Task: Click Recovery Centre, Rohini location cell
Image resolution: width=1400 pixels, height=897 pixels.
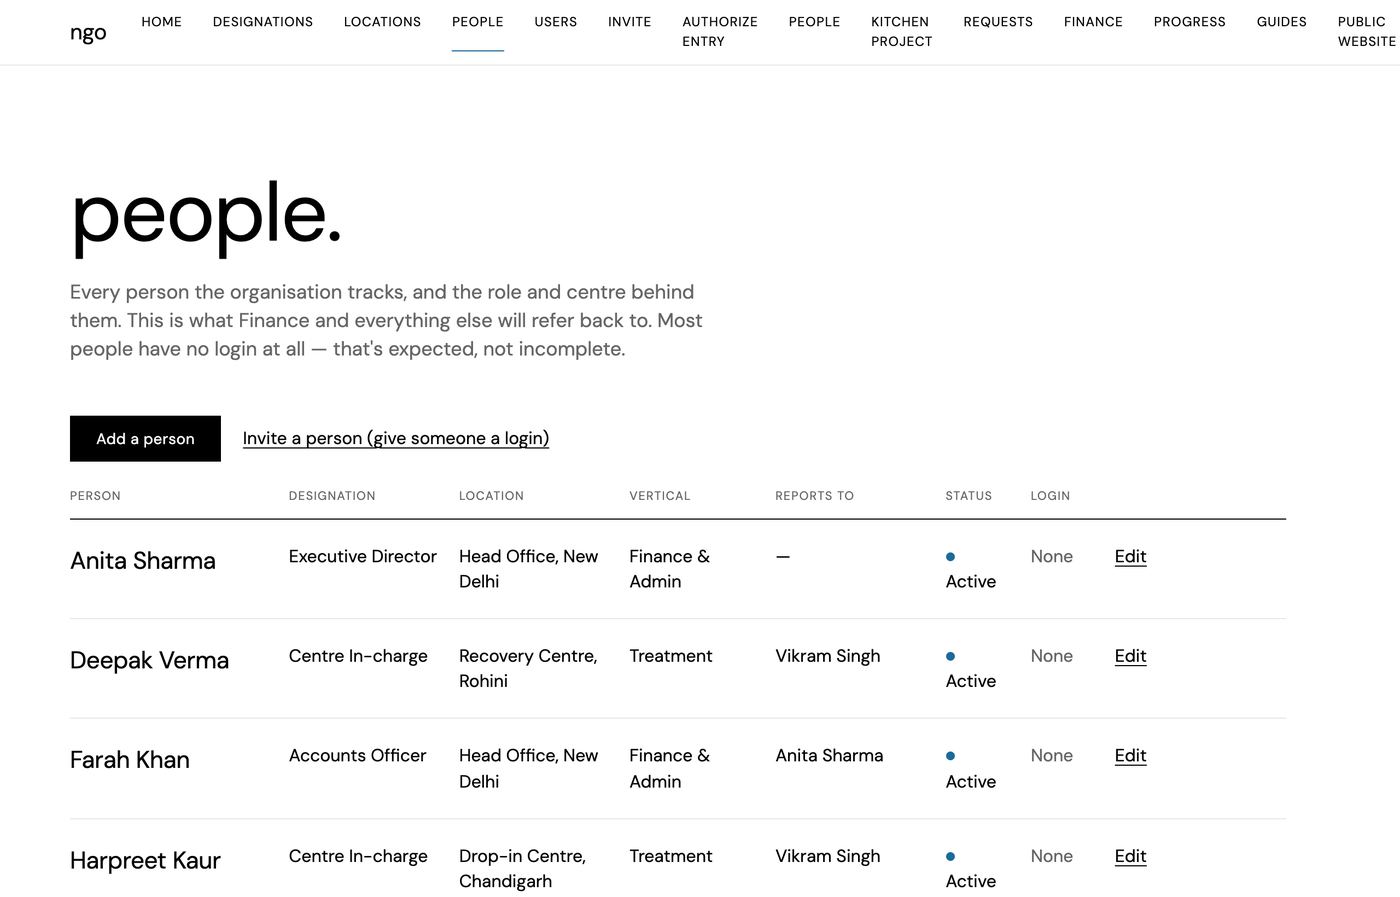Action: pos(528,668)
